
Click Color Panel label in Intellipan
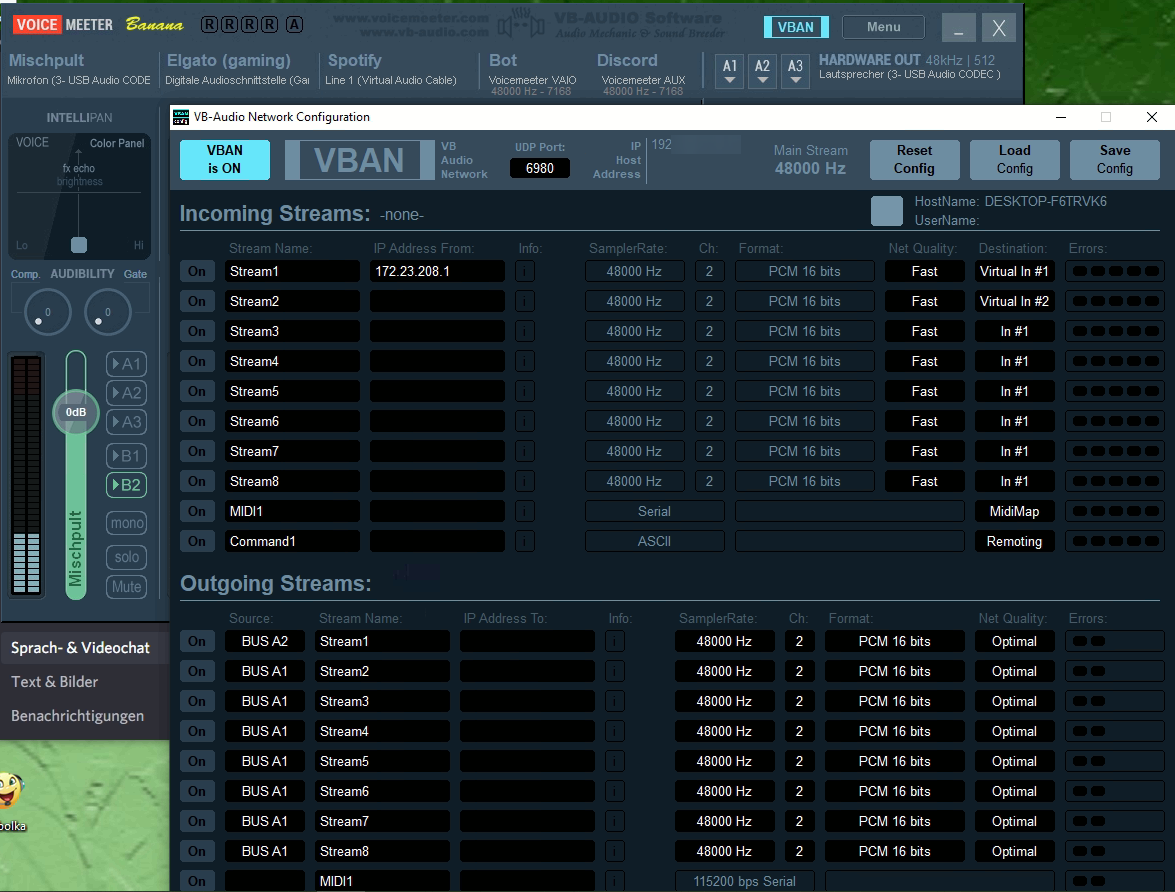coord(117,143)
